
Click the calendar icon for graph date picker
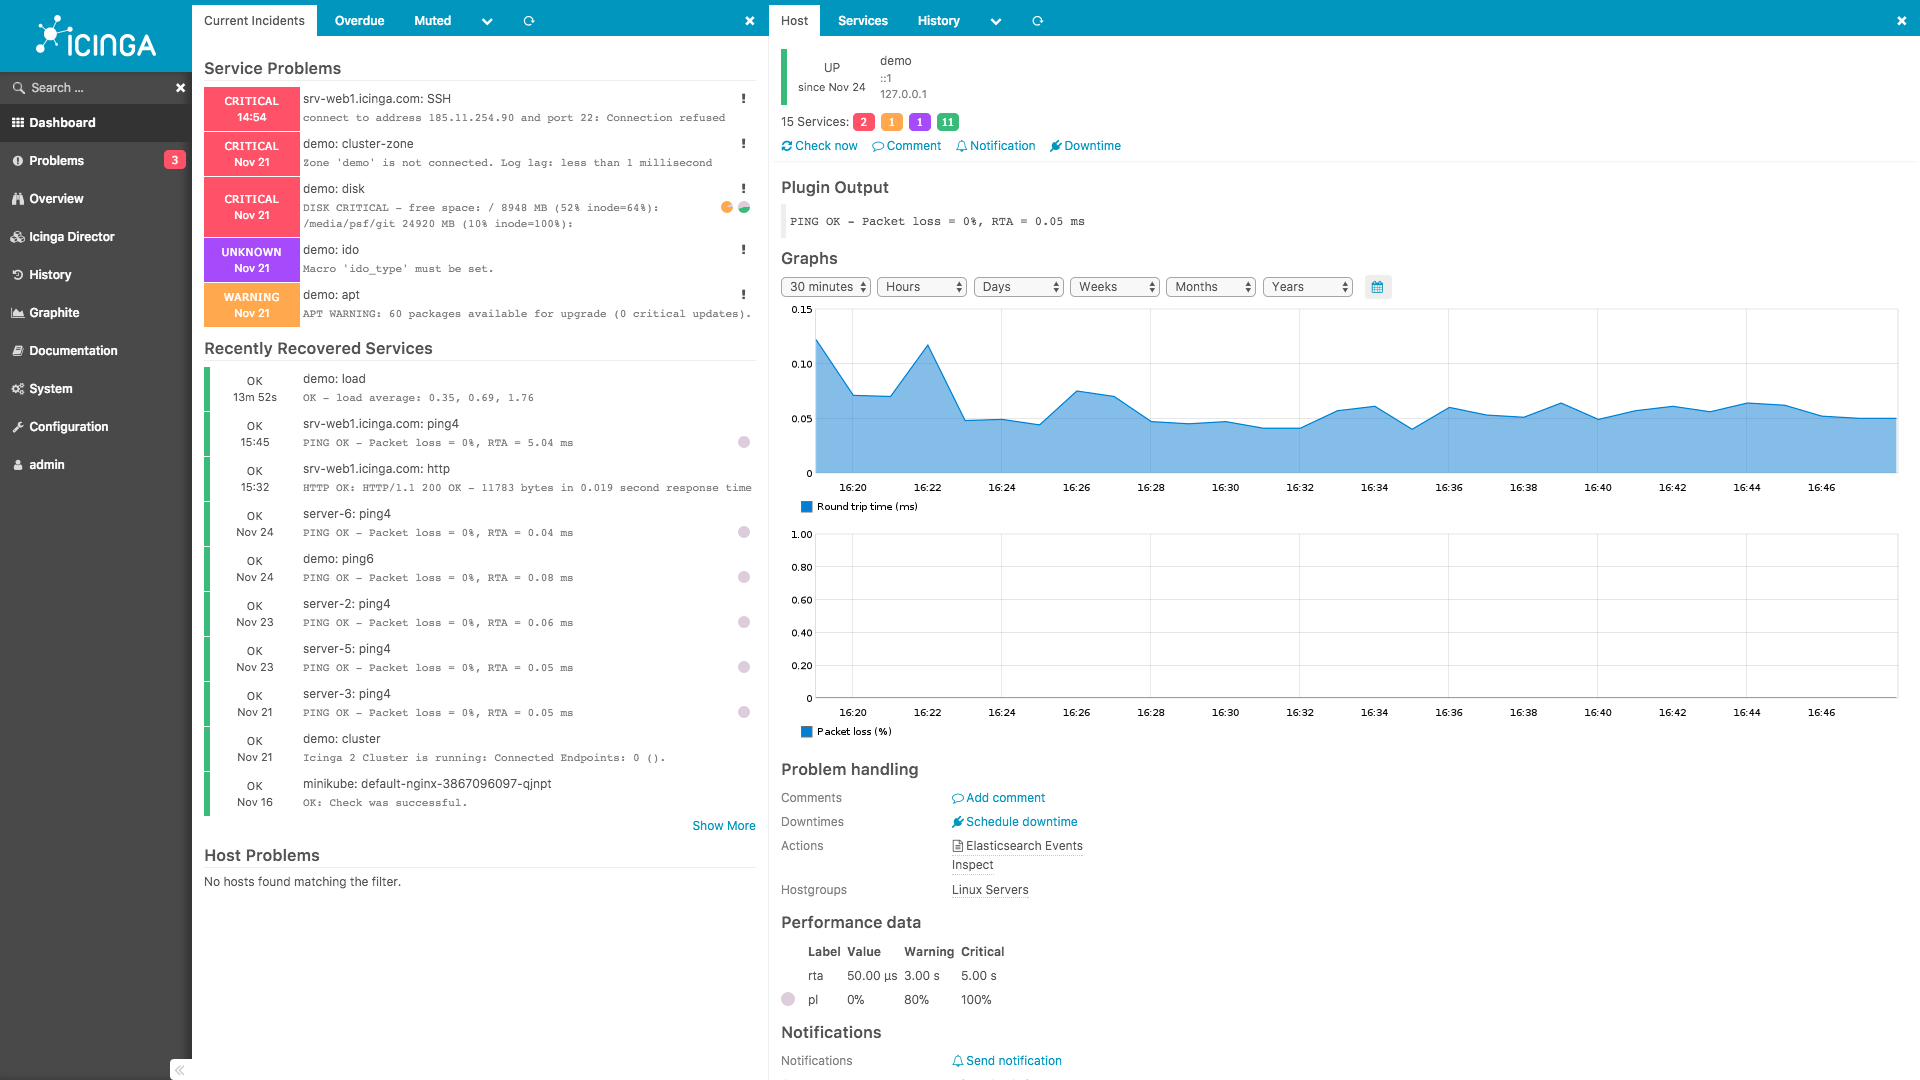[x=1378, y=286]
